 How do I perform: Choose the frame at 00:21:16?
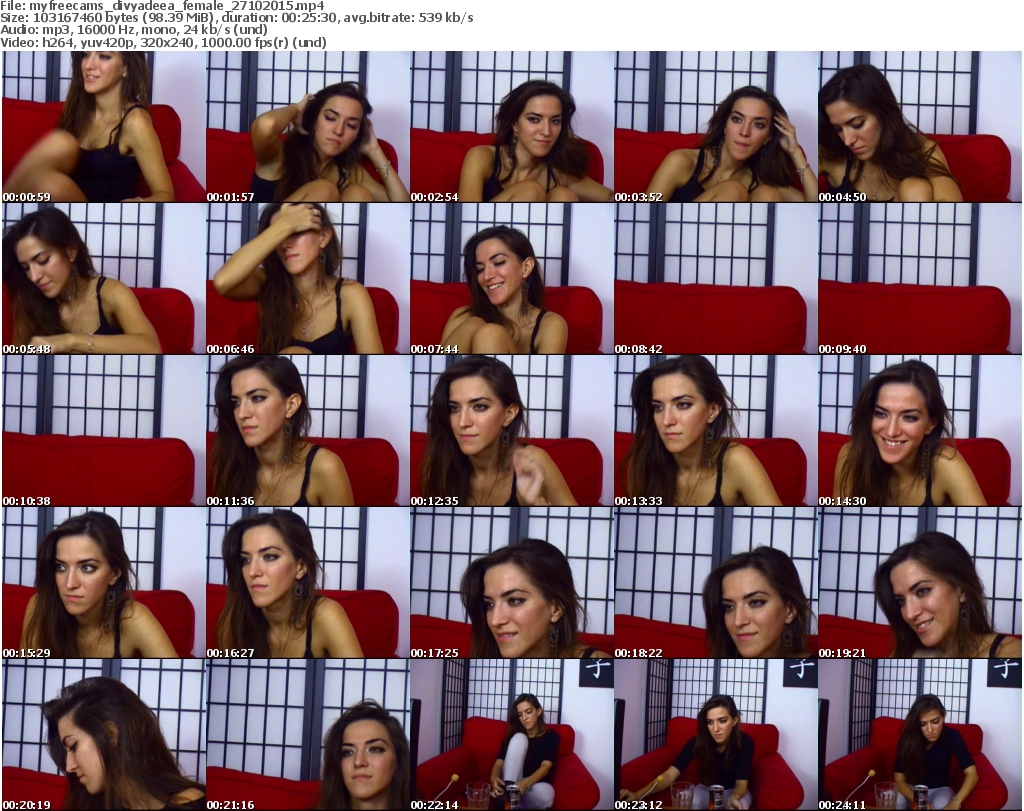(x=308, y=735)
